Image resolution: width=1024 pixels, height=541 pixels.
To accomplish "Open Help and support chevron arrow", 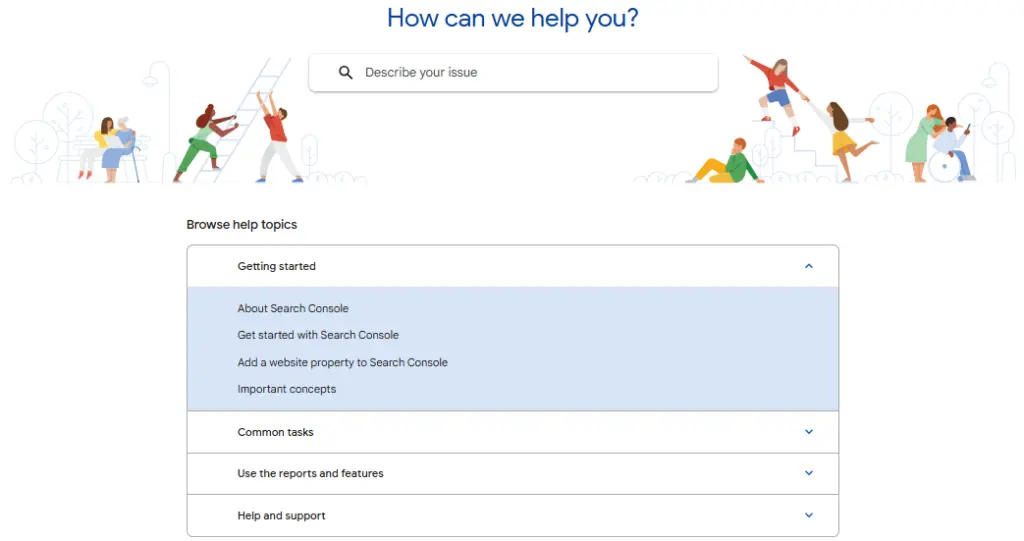I will (809, 516).
